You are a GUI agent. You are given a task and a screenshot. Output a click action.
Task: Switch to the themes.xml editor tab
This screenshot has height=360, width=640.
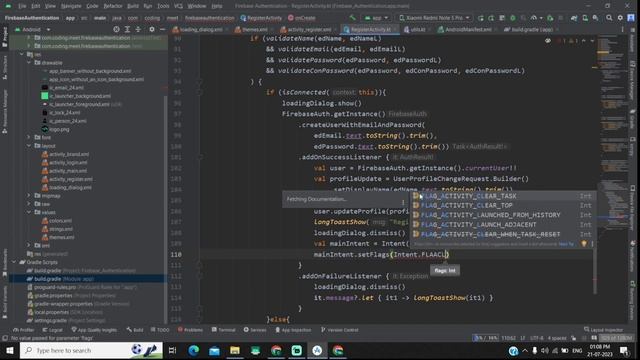pyautogui.click(x=253, y=29)
